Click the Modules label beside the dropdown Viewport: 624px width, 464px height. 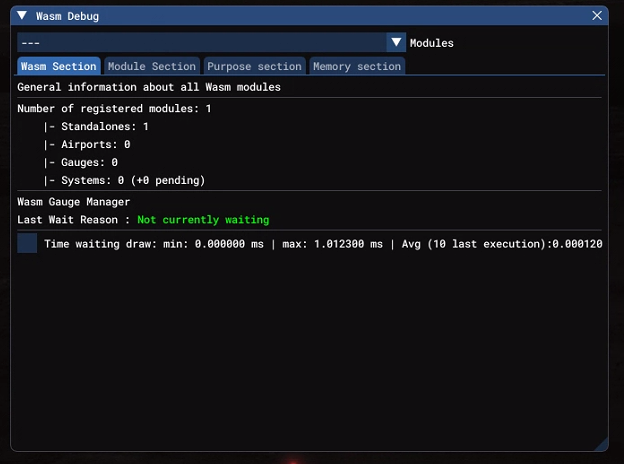[x=431, y=43]
